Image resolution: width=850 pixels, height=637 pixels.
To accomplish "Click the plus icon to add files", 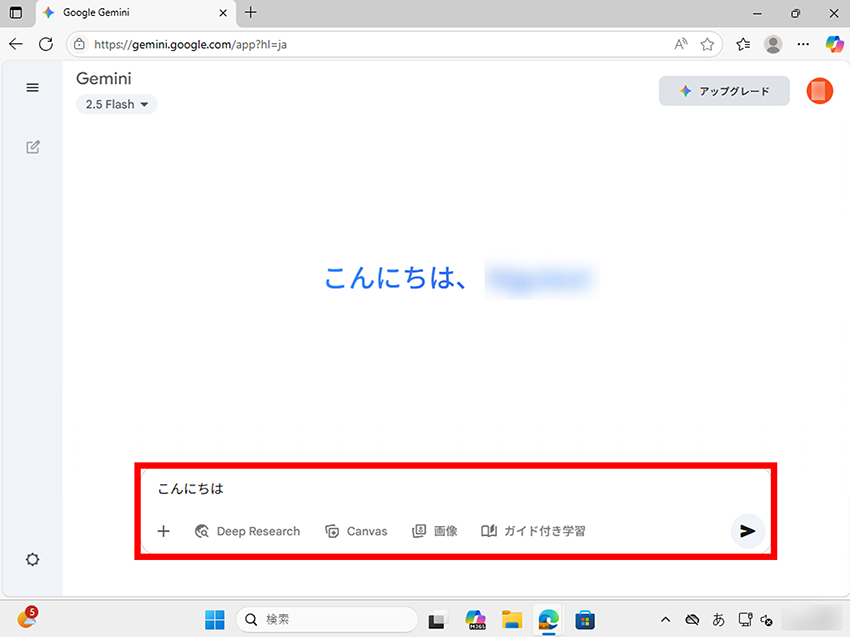I will [x=164, y=531].
